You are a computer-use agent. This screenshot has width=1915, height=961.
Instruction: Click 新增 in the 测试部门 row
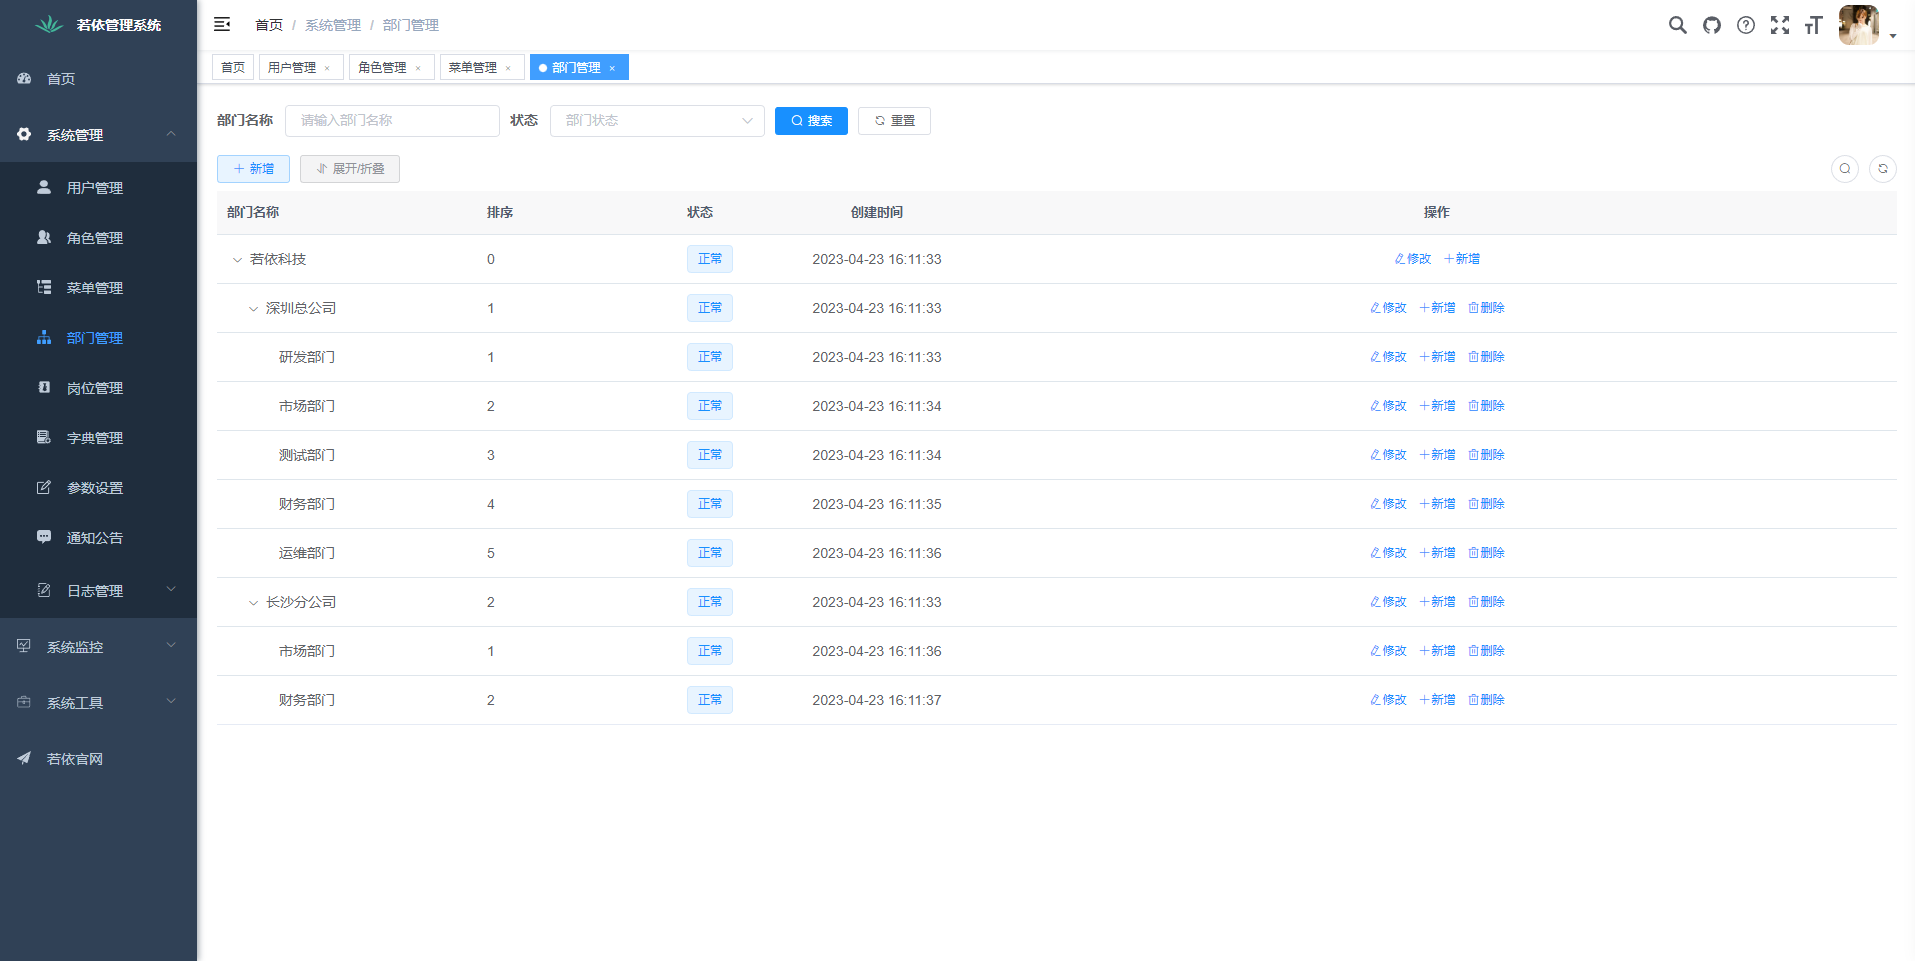1437,455
